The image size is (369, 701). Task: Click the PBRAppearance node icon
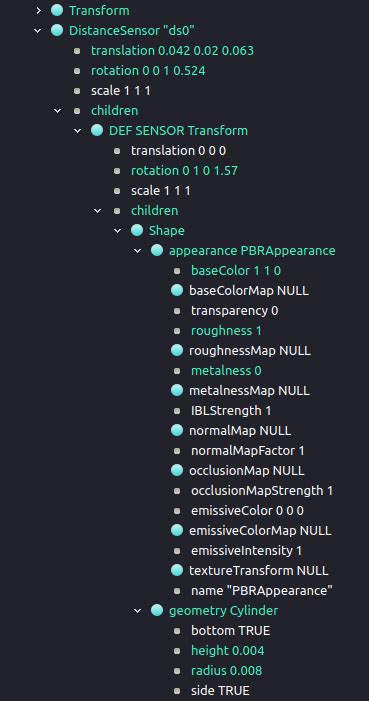coord(157,250)
